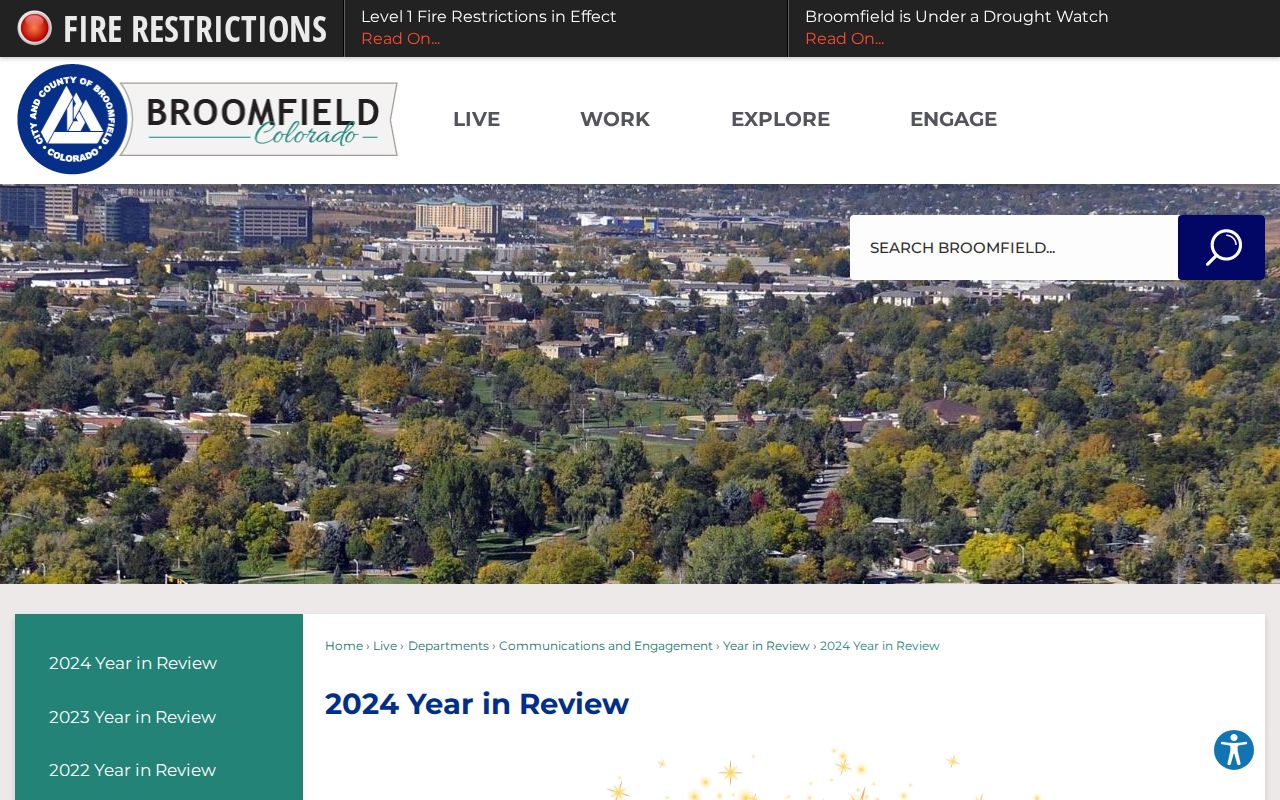Open the ENGAGE navigation menu
This screenshot has height=800, width=1280.
(953, 119)
